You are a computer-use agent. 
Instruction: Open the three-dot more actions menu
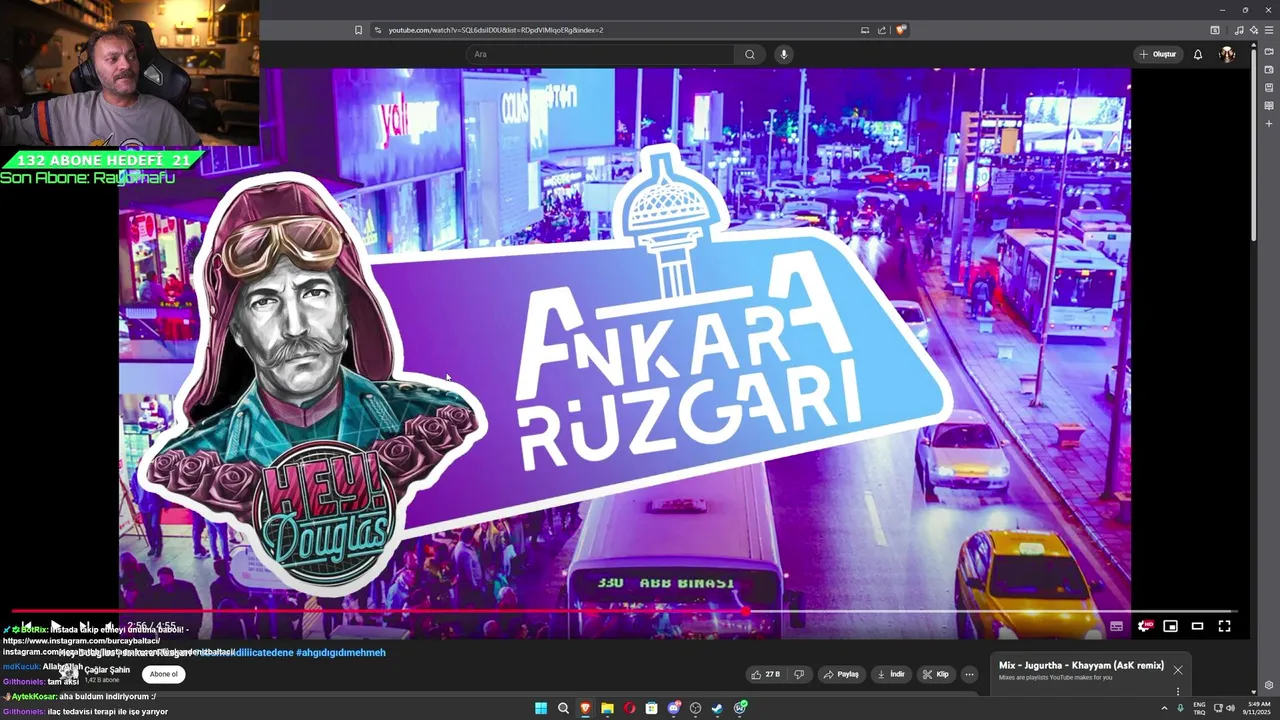(x=969, y=674)
